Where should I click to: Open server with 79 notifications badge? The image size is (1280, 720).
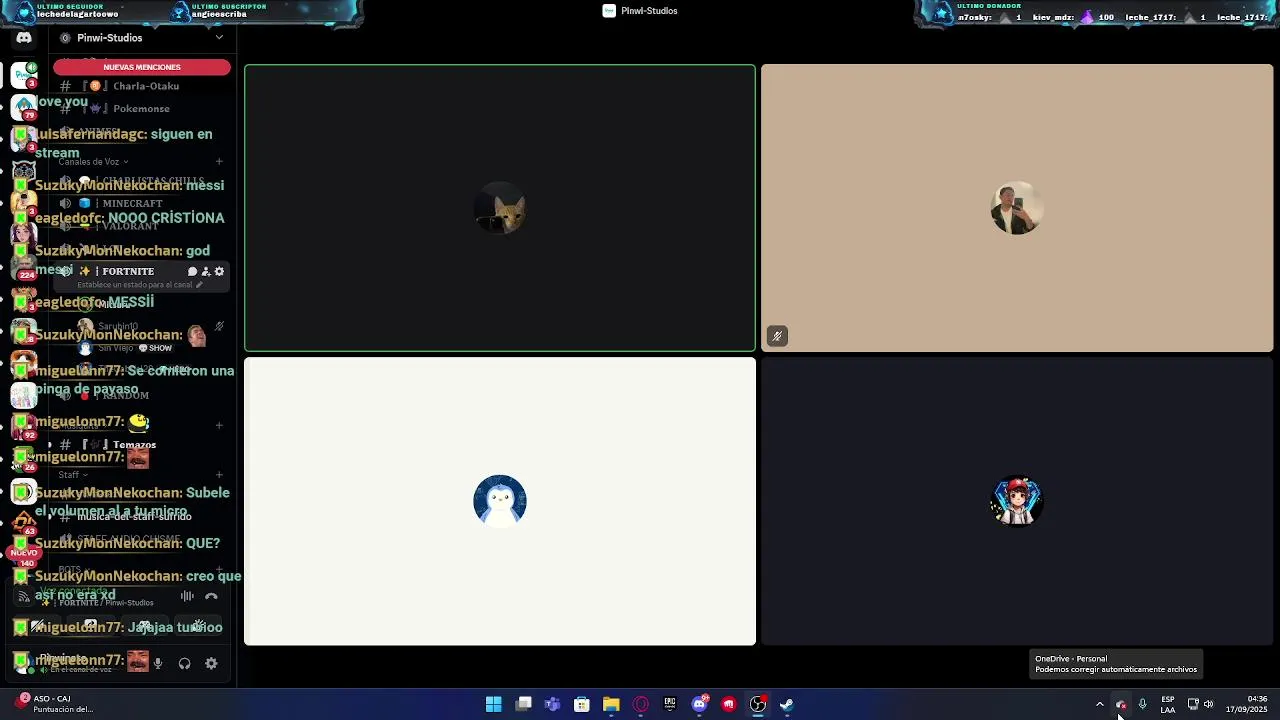click(x=24, y=105)
